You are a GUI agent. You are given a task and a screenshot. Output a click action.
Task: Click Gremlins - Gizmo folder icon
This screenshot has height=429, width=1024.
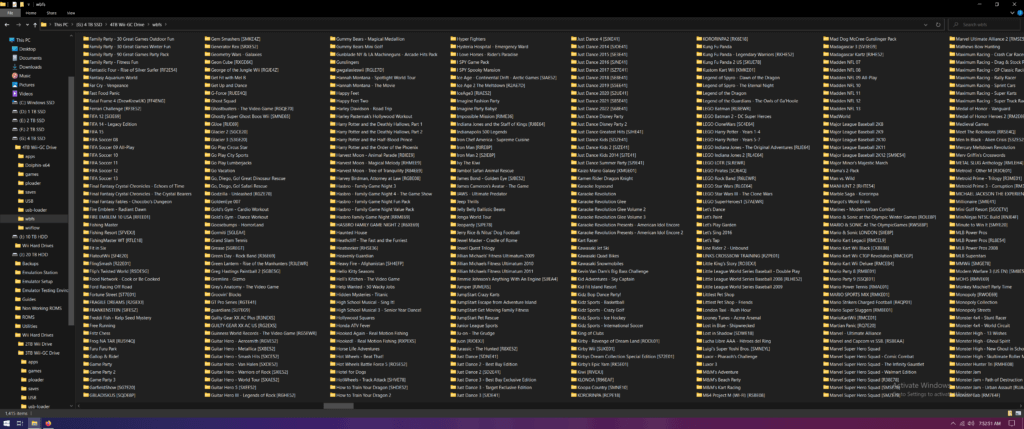pyautogui.click(x=207, y=279)
